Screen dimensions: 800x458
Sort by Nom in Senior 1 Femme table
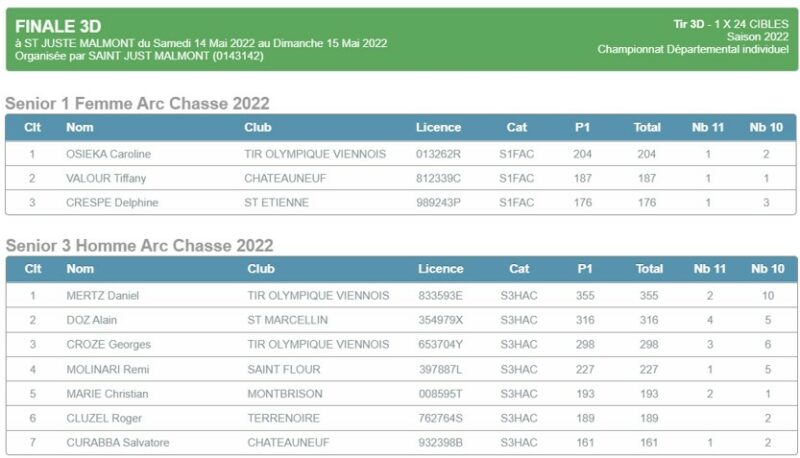click(x=79, y=127)
